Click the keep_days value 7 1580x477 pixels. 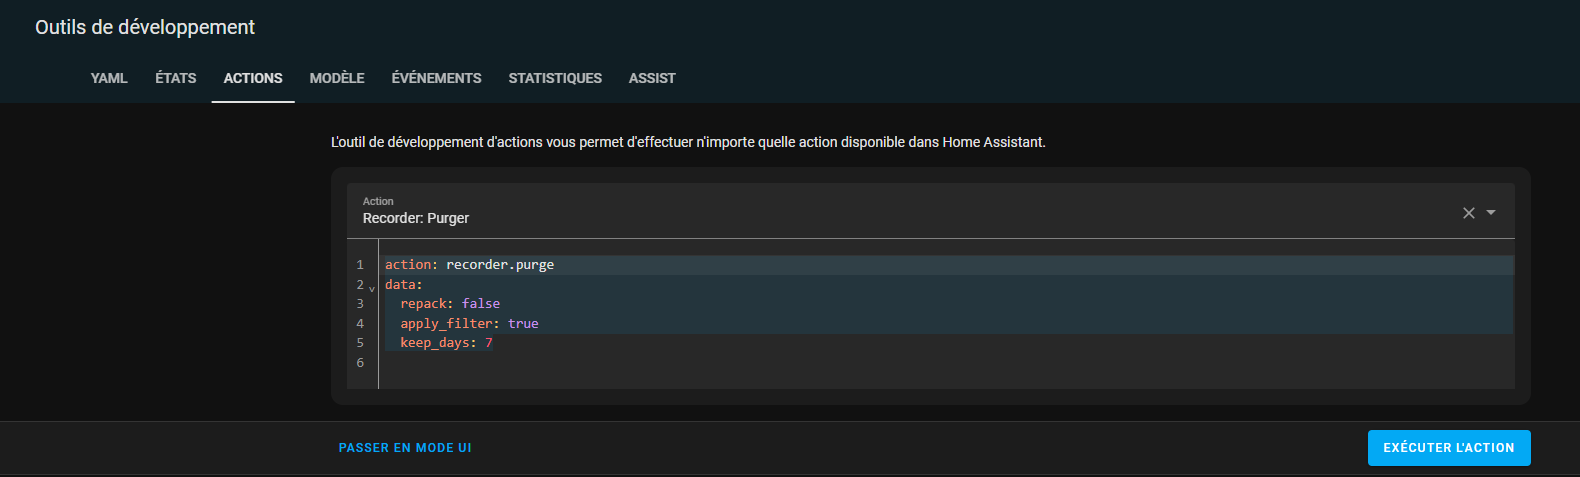[489, 343]
